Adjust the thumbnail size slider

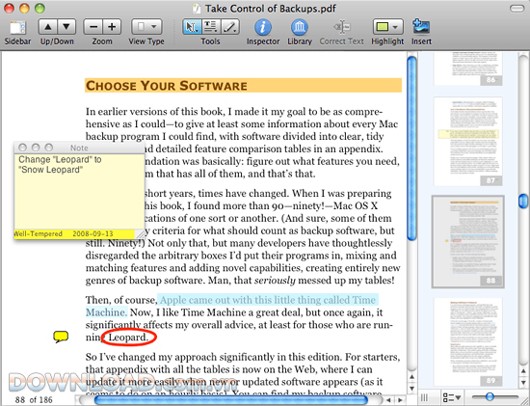(489, 397)
